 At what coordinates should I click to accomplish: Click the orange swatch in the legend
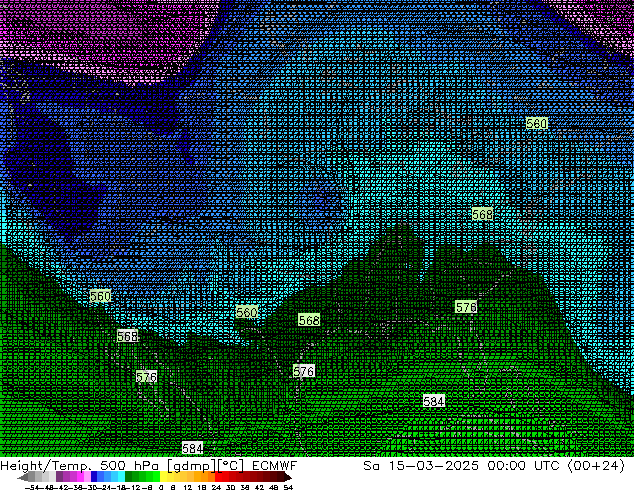[x=198, y=477]
